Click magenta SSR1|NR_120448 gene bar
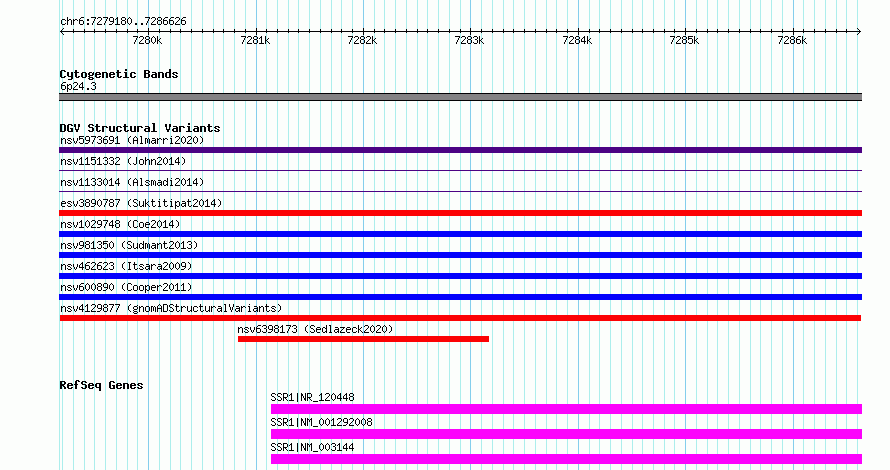Screen dimensions: 890x470 (x=566, y=409)
